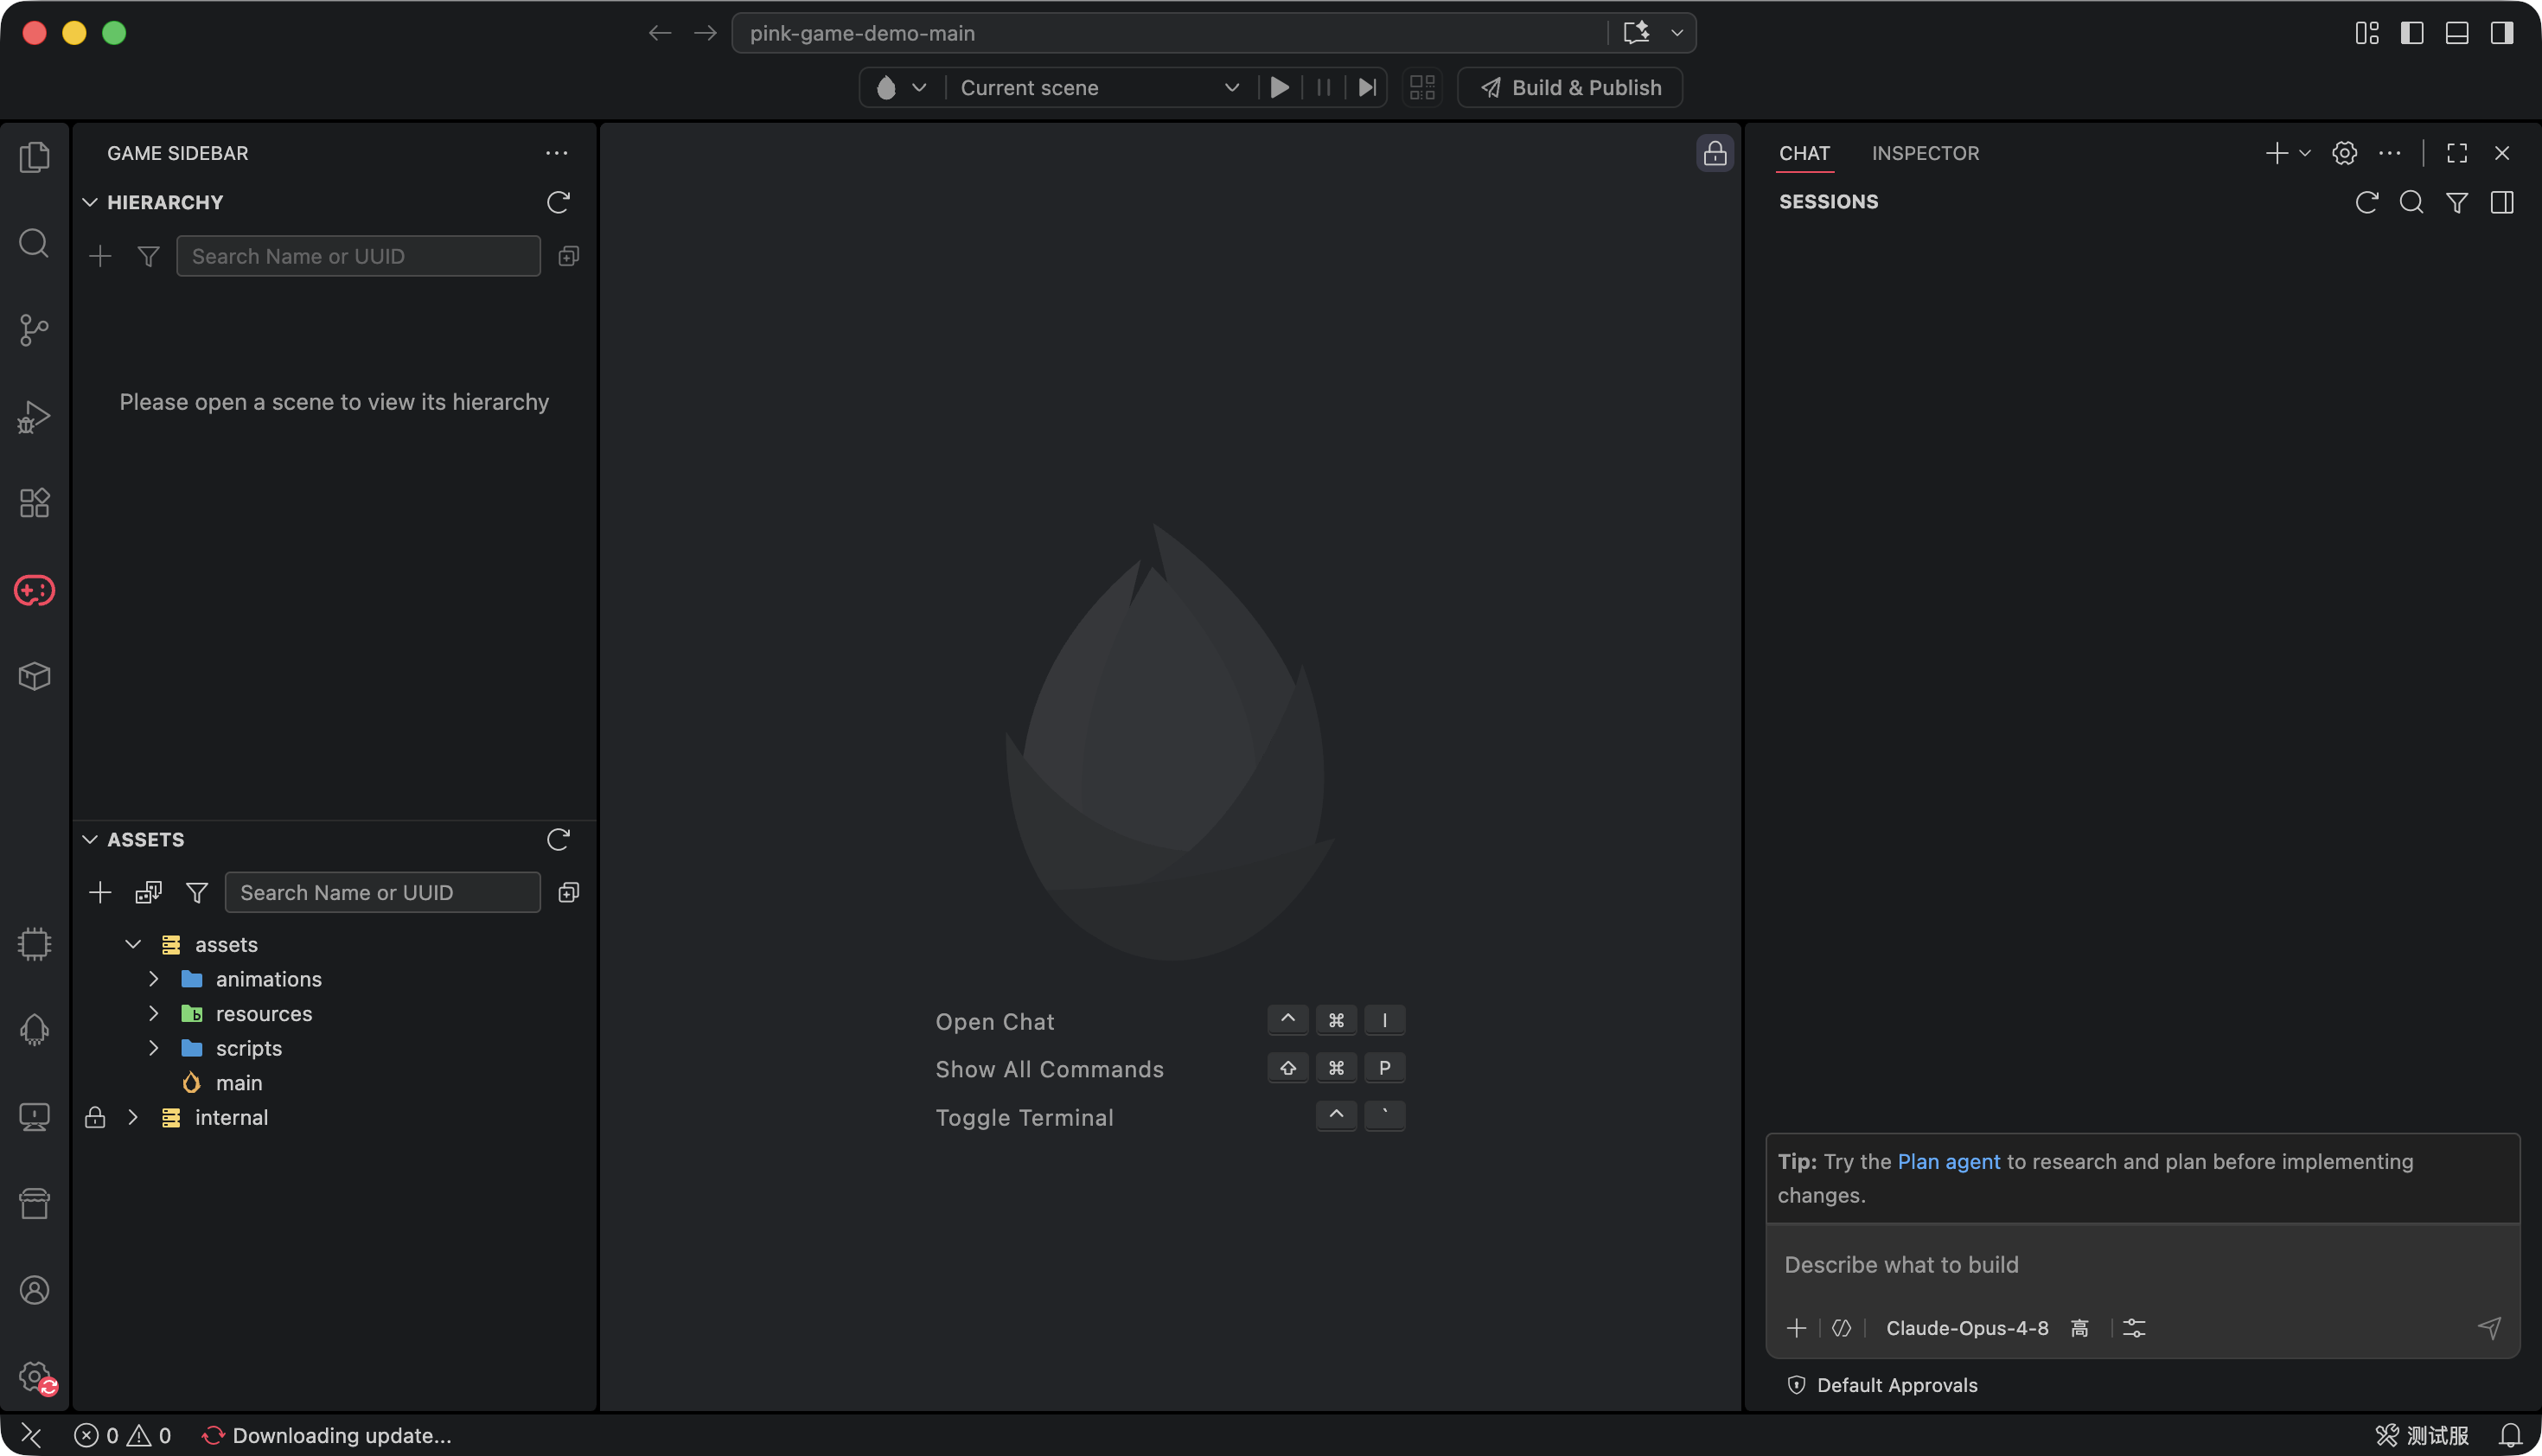Click the Assets filter funnel icon

click(x=197, y=892)
